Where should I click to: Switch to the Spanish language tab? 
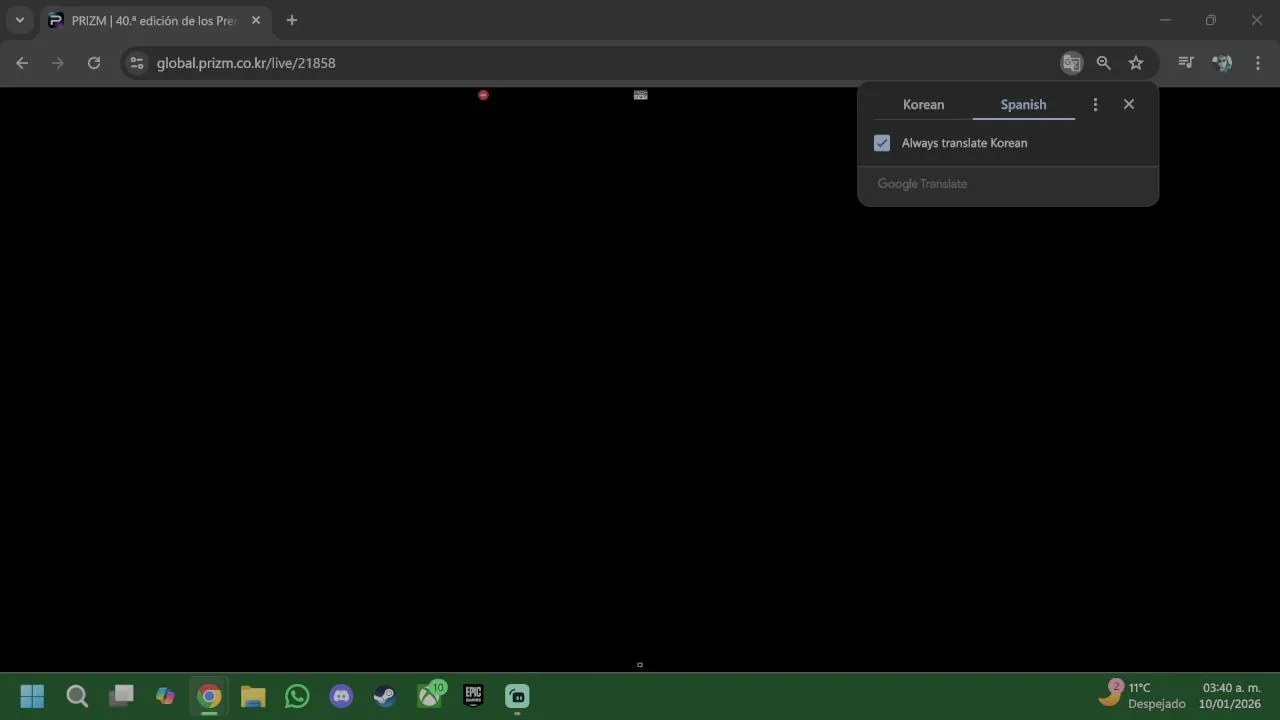[1023, 104]
